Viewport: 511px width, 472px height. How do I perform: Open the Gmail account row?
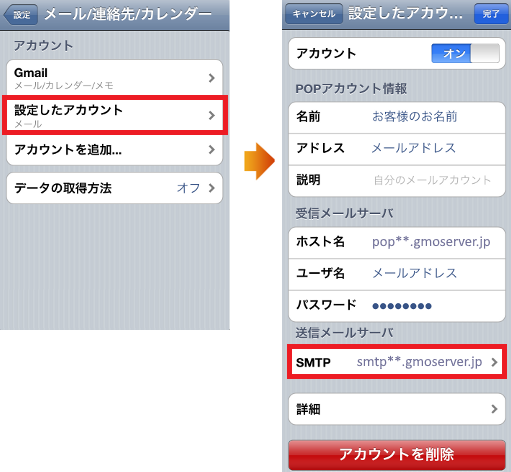pyautogui.click(x=114, y=78)
